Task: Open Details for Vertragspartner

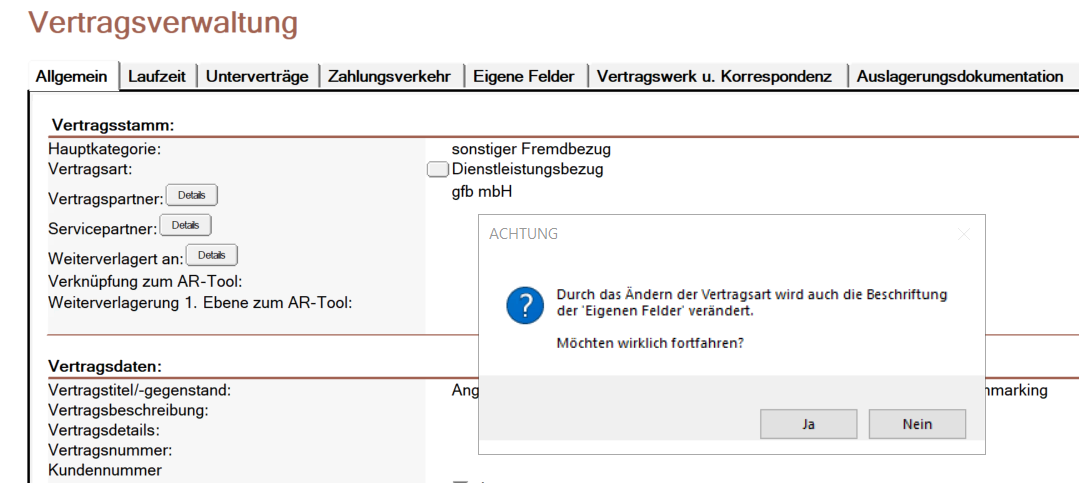Action: (191, 195)
